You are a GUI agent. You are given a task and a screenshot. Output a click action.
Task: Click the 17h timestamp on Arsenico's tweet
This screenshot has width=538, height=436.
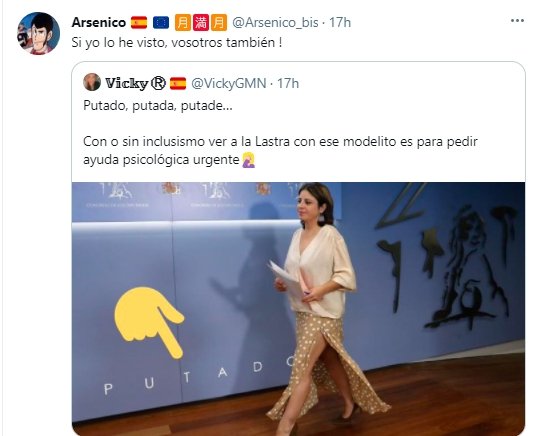click(x=340, y=23)
